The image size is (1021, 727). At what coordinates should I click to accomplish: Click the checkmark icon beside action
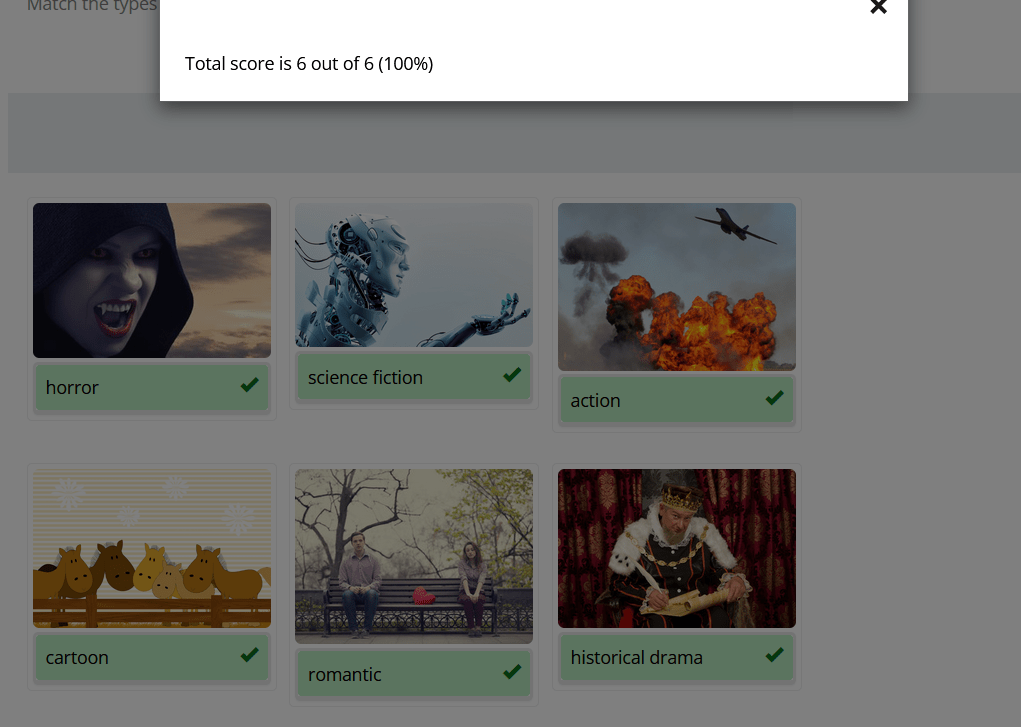point(774,398)
